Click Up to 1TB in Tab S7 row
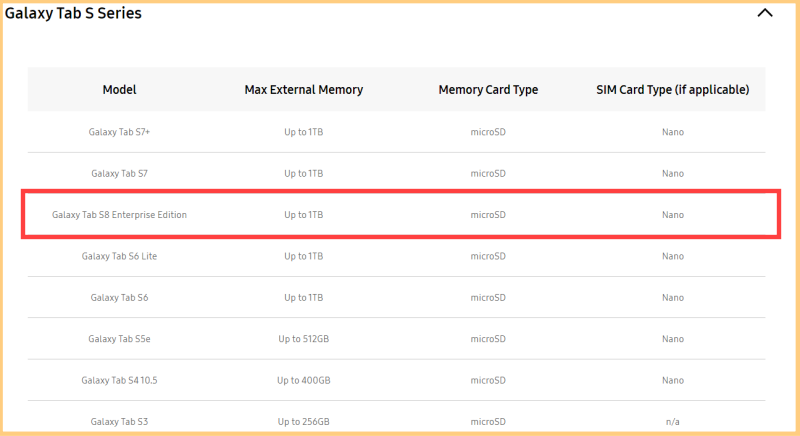The height and width of the screenshot is (436, 800). pos(304,173)
